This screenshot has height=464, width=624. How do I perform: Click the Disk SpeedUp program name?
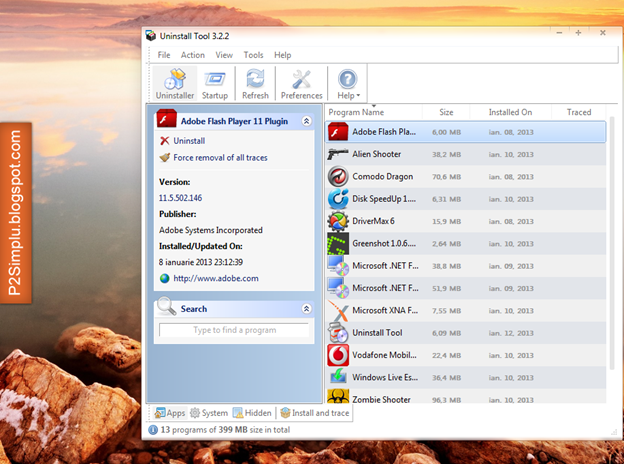tap(384, 199)
